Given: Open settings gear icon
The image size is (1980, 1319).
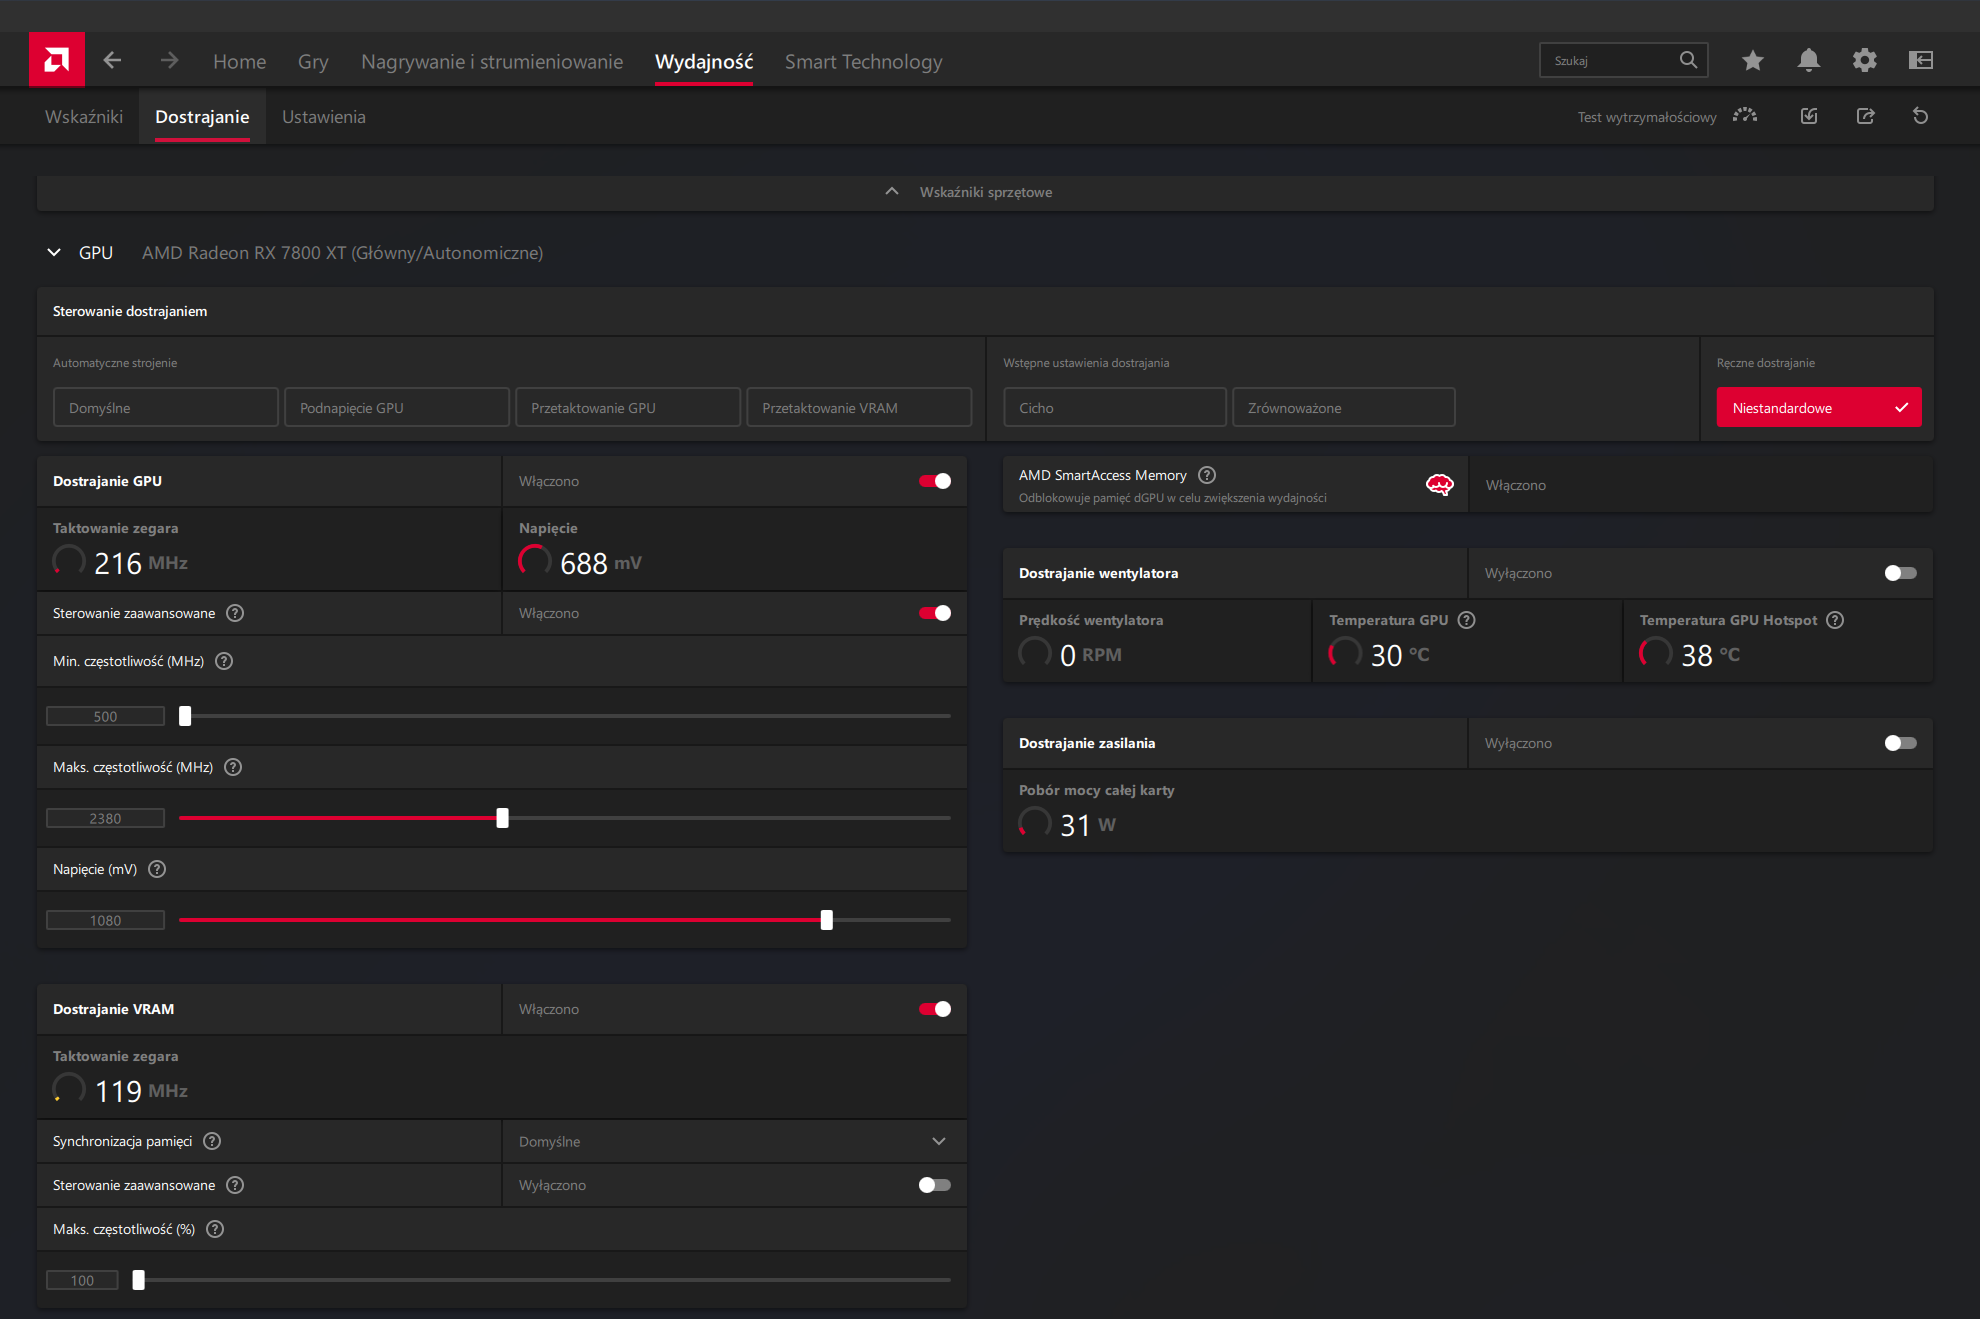Looking at the screenshot, I should click(x=1864, y=61).
